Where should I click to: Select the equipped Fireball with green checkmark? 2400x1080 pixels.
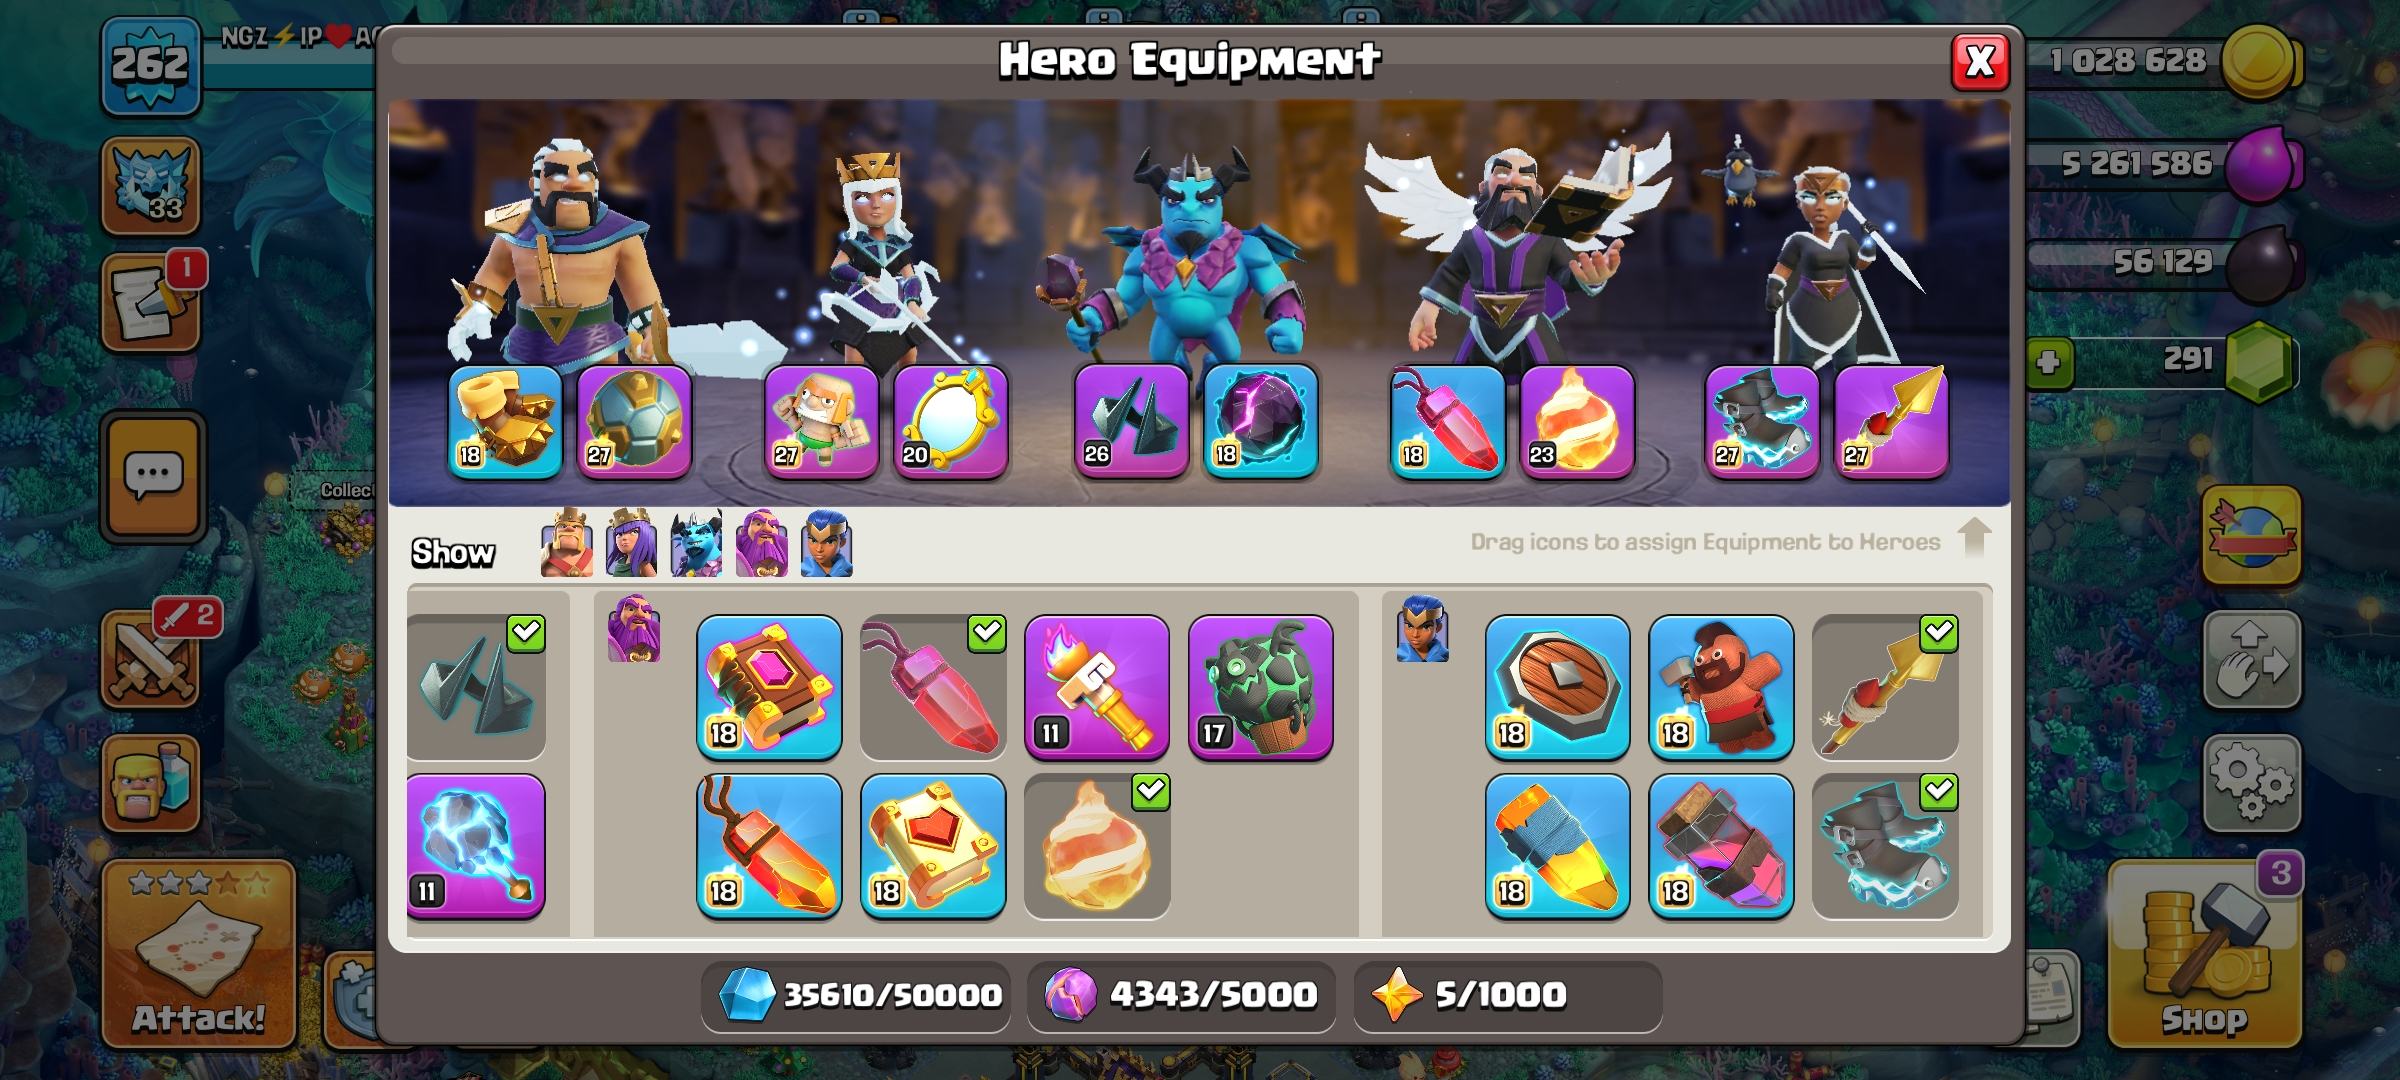point(1097,846)
